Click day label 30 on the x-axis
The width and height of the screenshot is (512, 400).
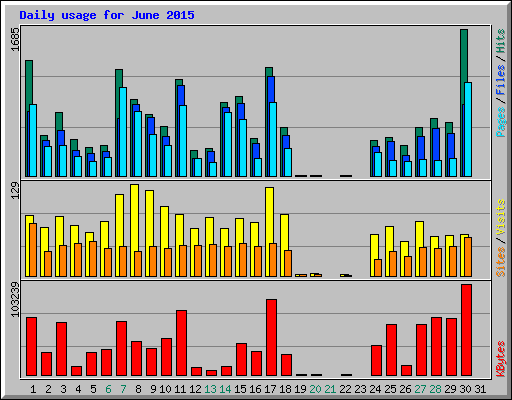pyautogui.click(x=465, y=389)
